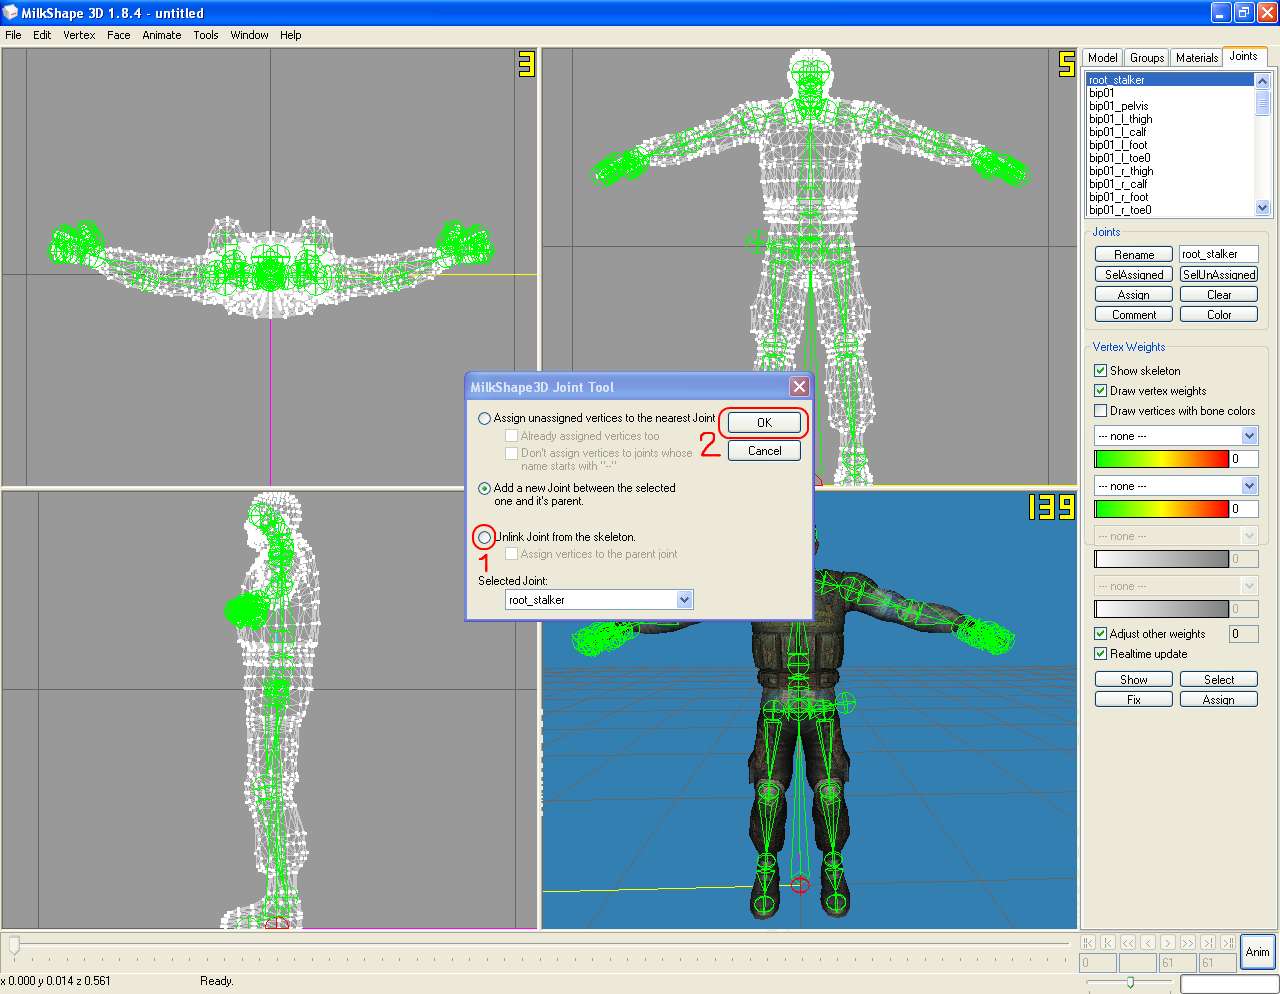Open the Window menu
1280x994 pixels.
249,35
